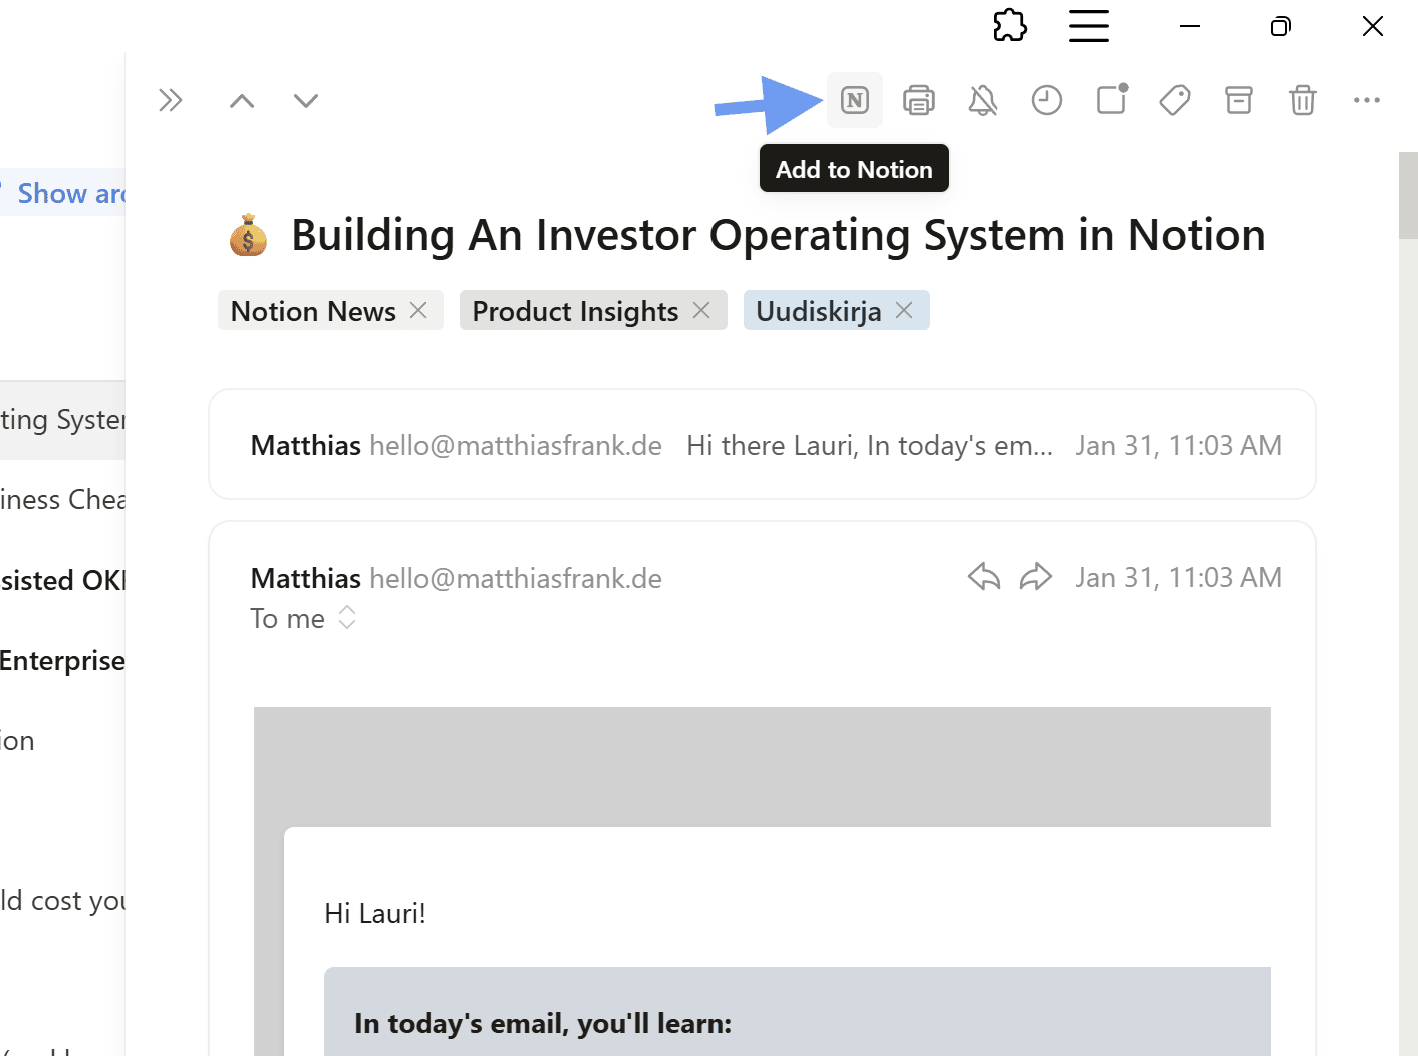The width and height of the screenshot is (1418, 1056).
Task: Open the hamburger main menu
Action: [x=1089, y=26]
